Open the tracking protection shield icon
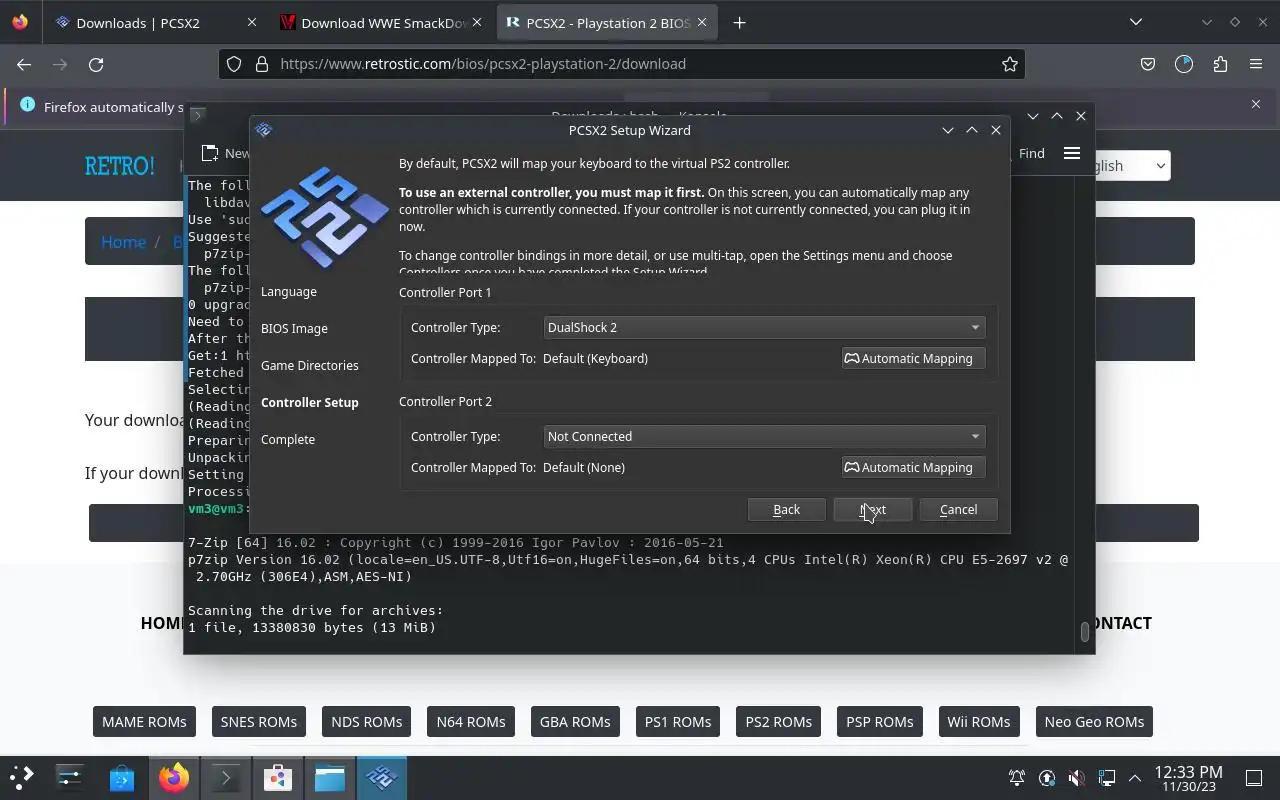This screenshot has width=1280, height=800. (234, 64)
